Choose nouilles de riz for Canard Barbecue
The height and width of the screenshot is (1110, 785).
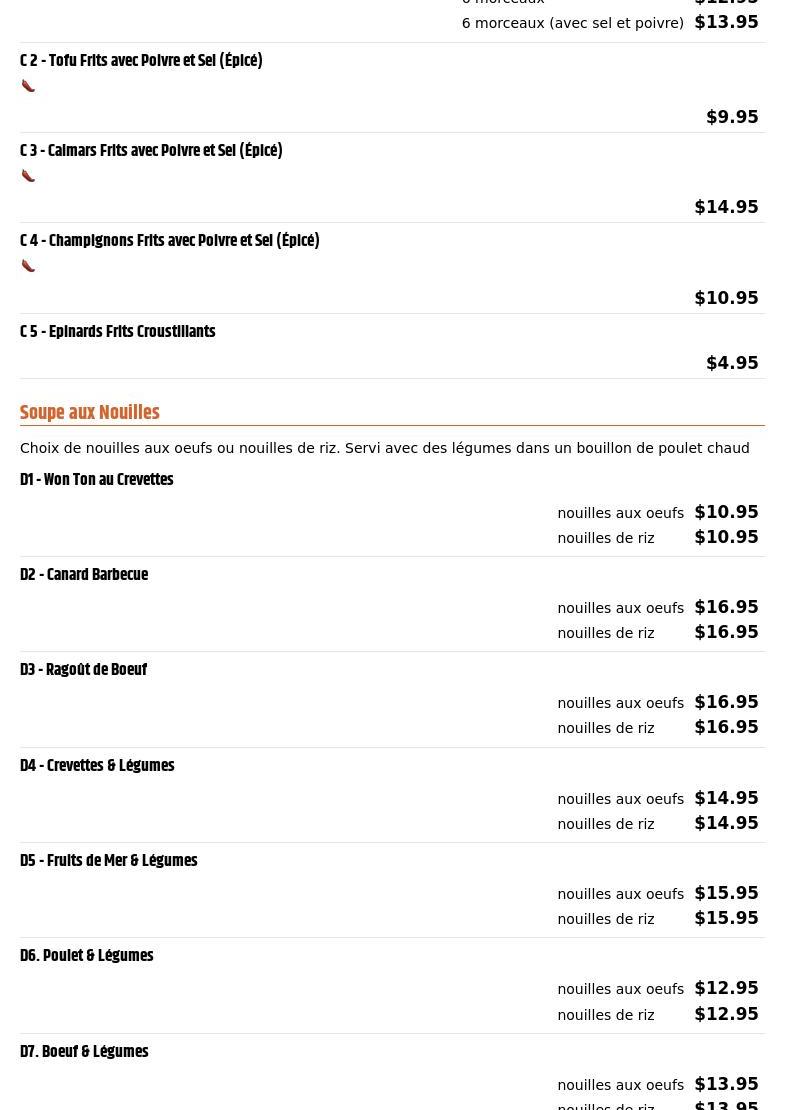click(x=606, y=633)
